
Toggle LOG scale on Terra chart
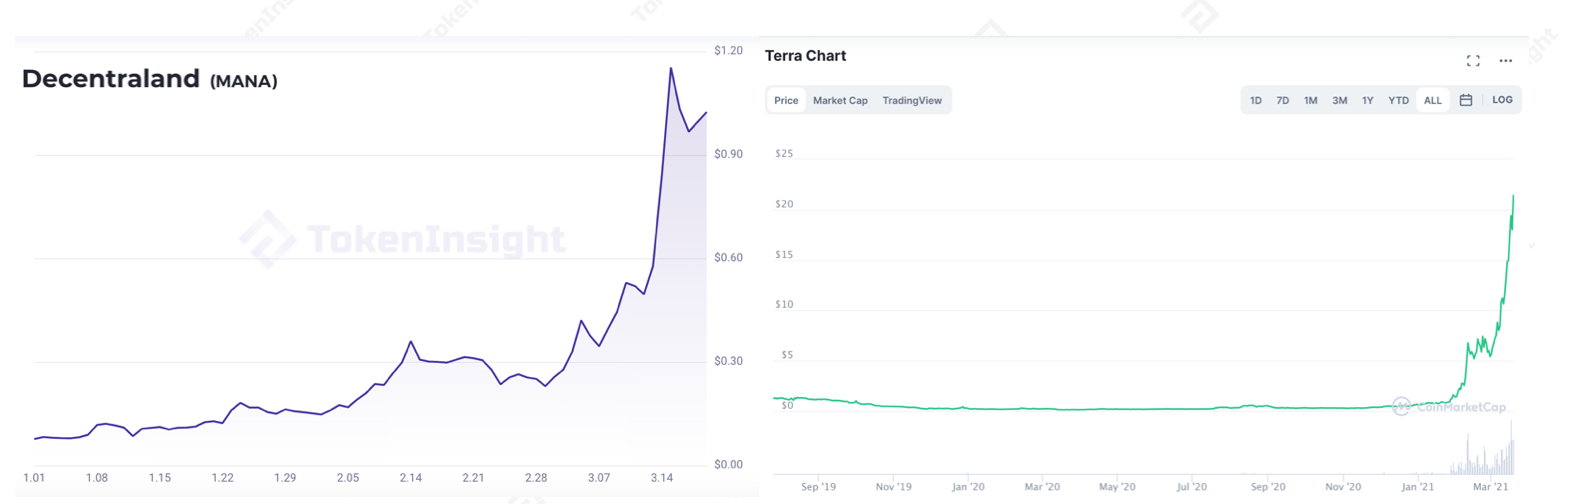1502,100
